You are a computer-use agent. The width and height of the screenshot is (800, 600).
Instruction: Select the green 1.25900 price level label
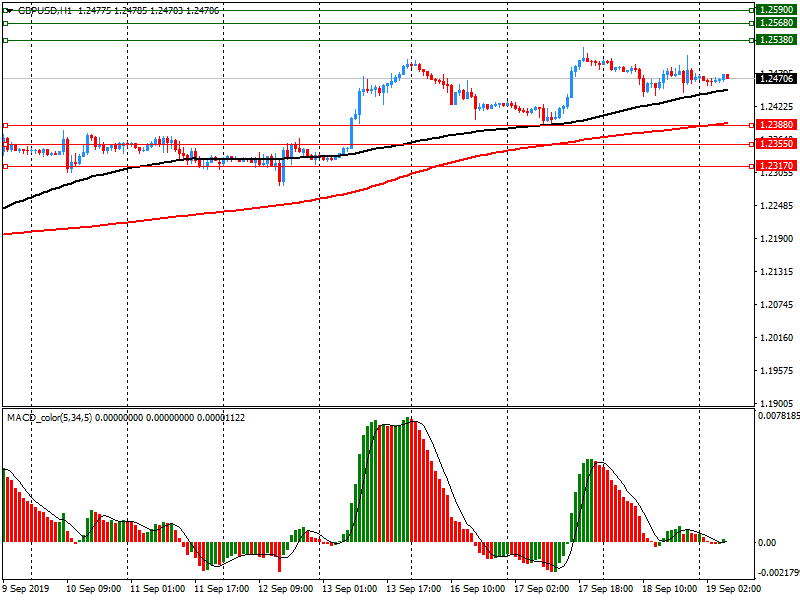coord(776,10)
